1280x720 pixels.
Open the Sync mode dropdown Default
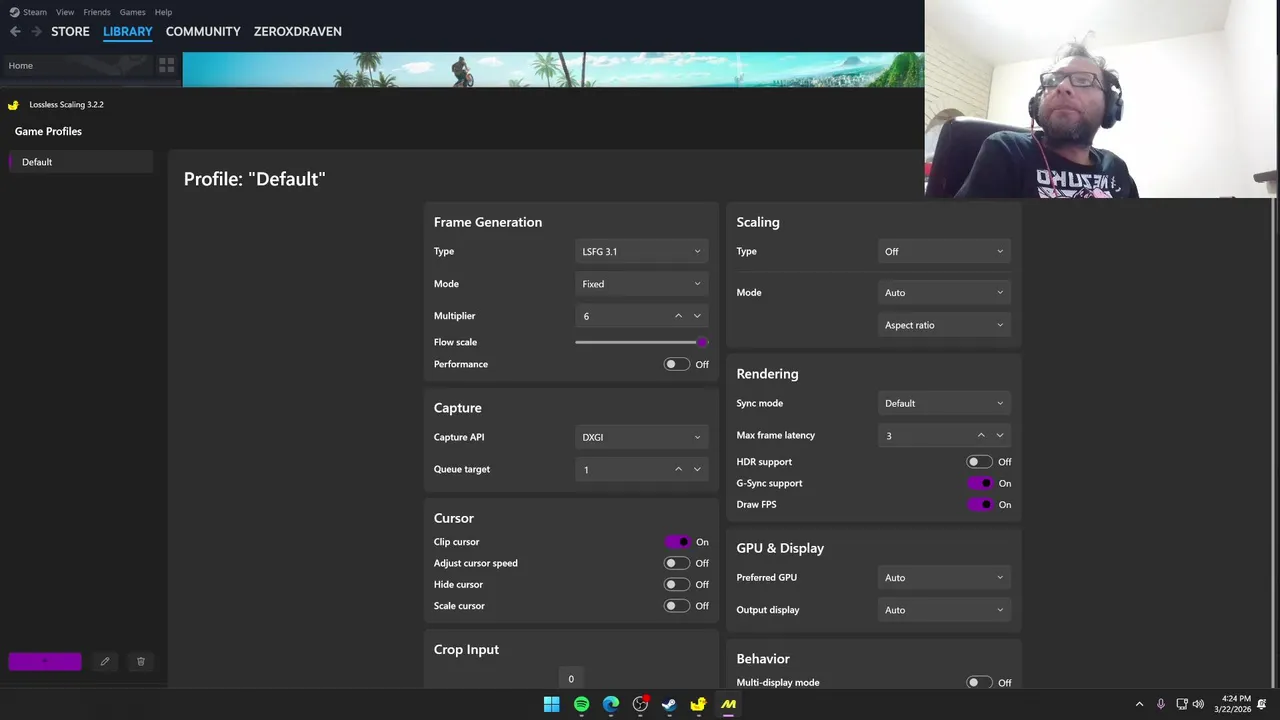click(x=944, y=403)
